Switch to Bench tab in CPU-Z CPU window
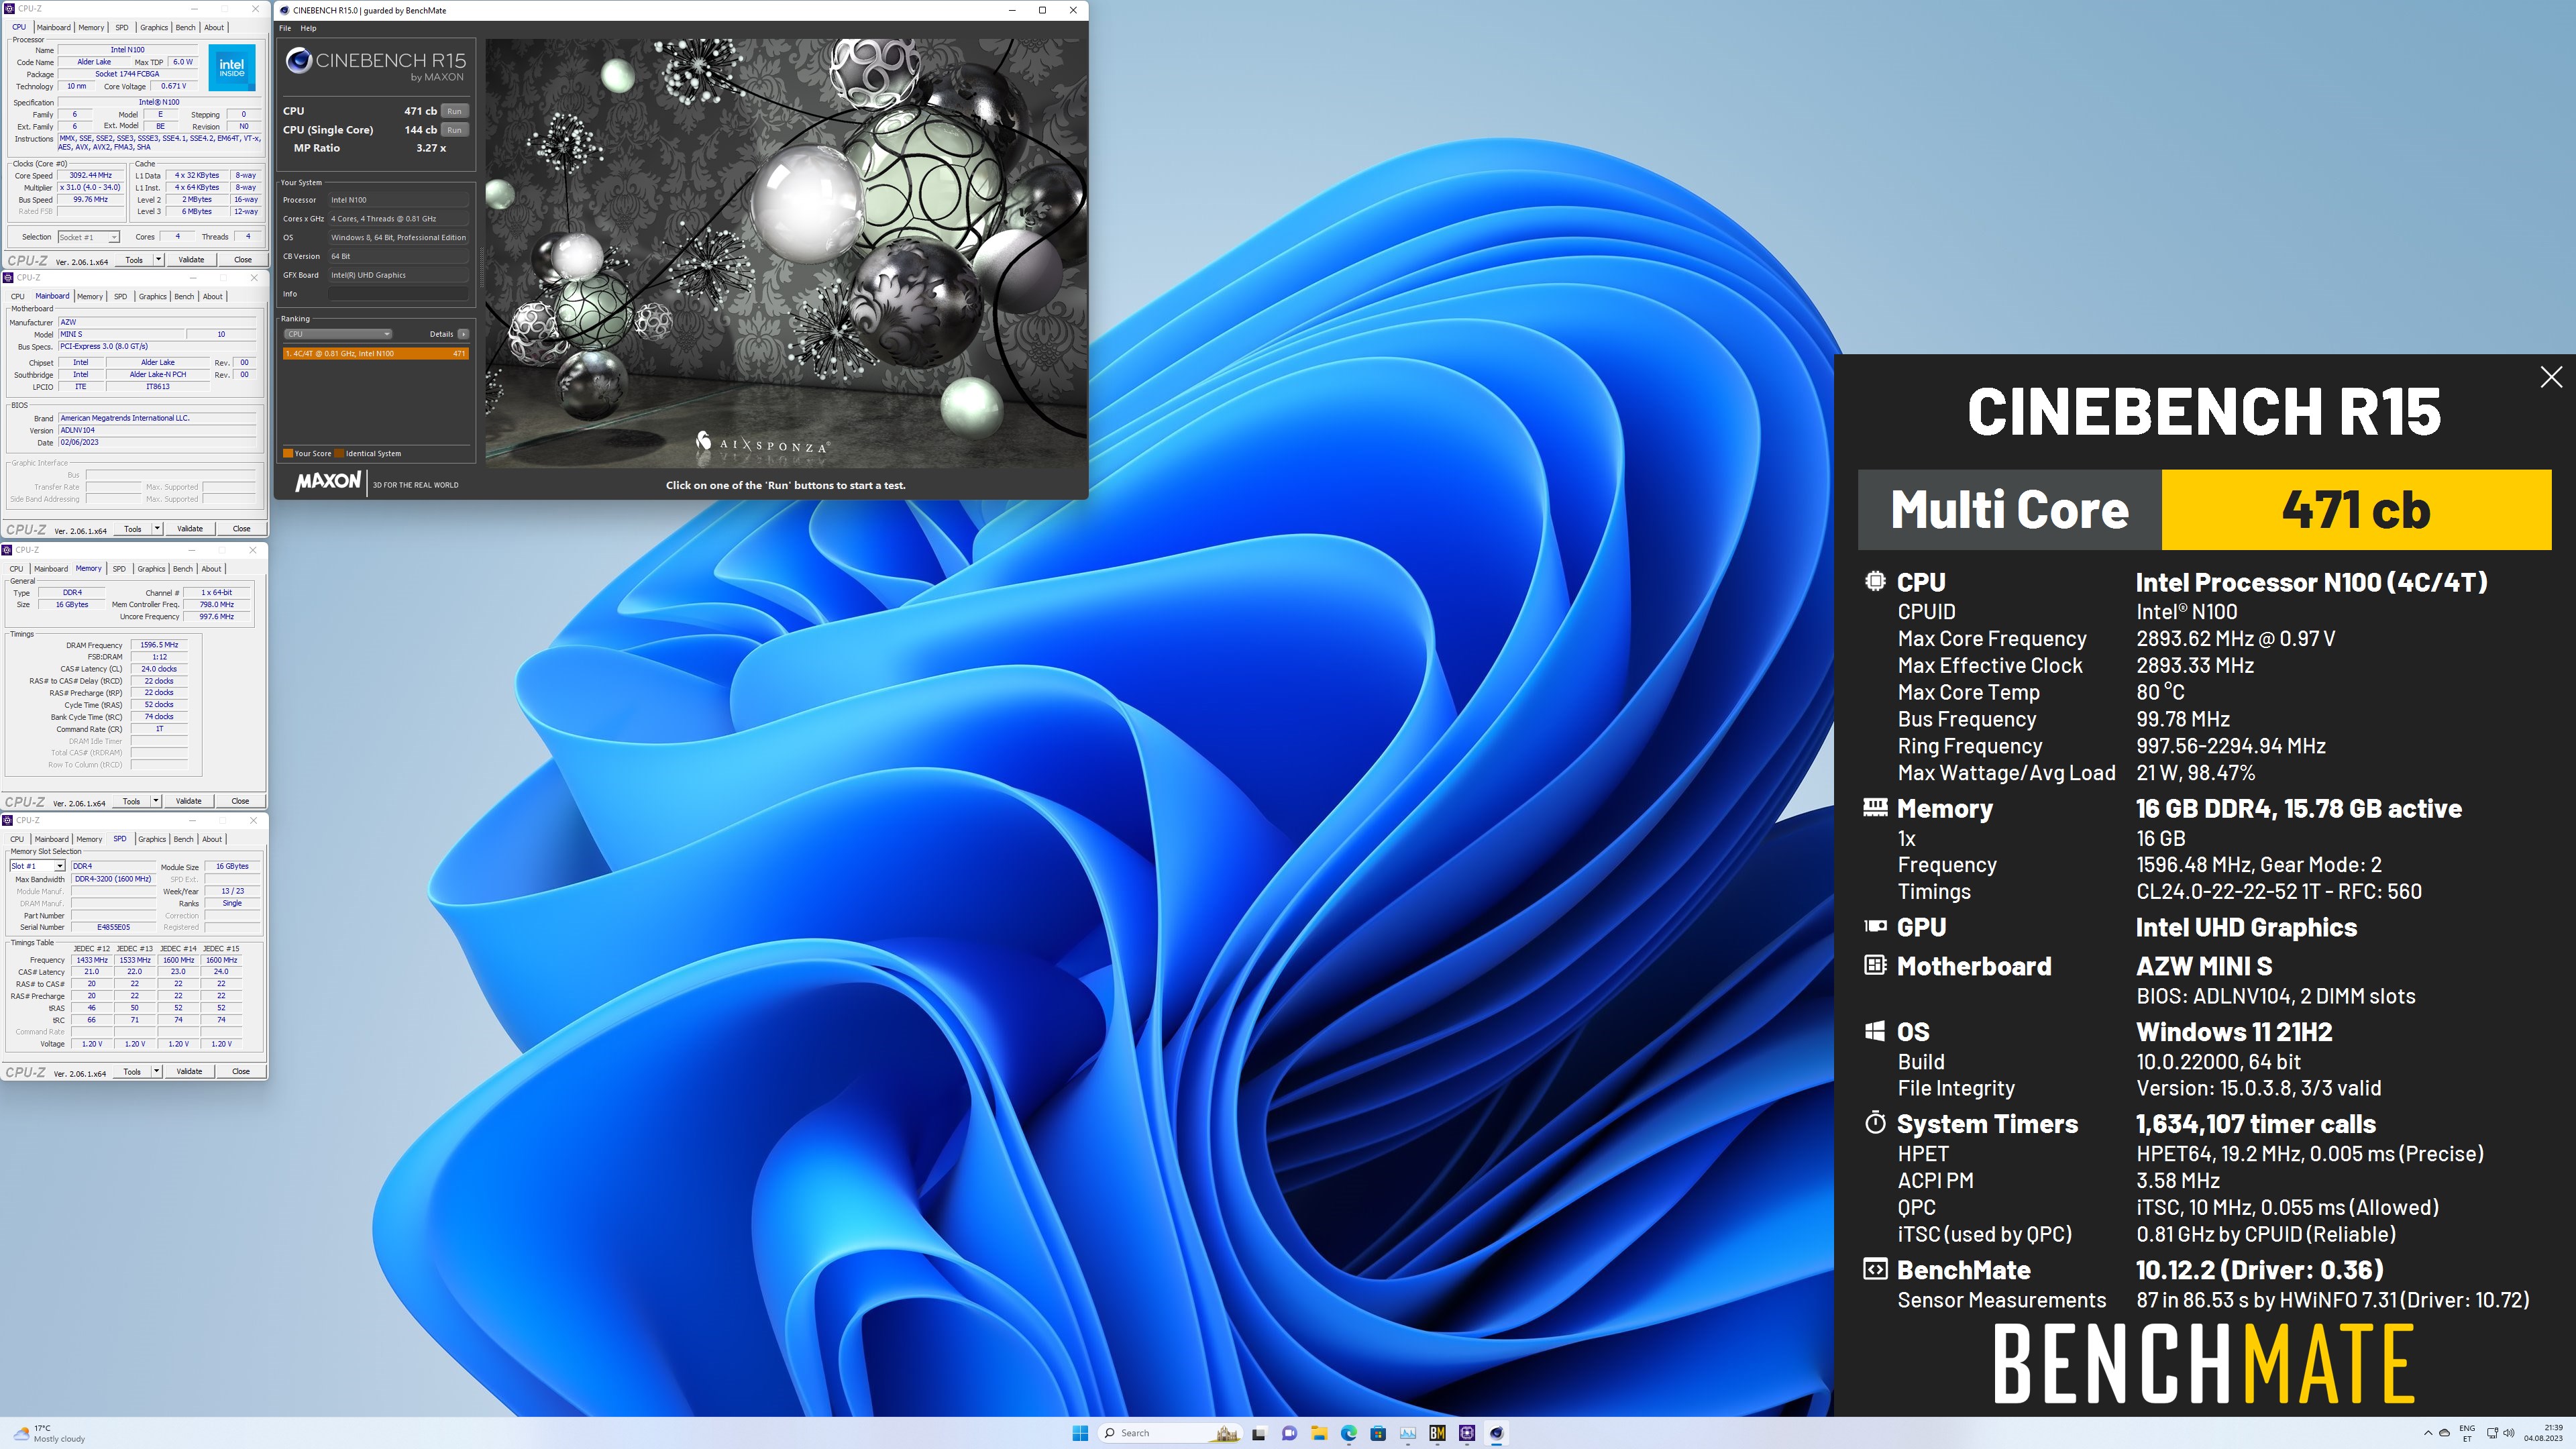This screenshot has width=2576, height=1449. point(186,27)
